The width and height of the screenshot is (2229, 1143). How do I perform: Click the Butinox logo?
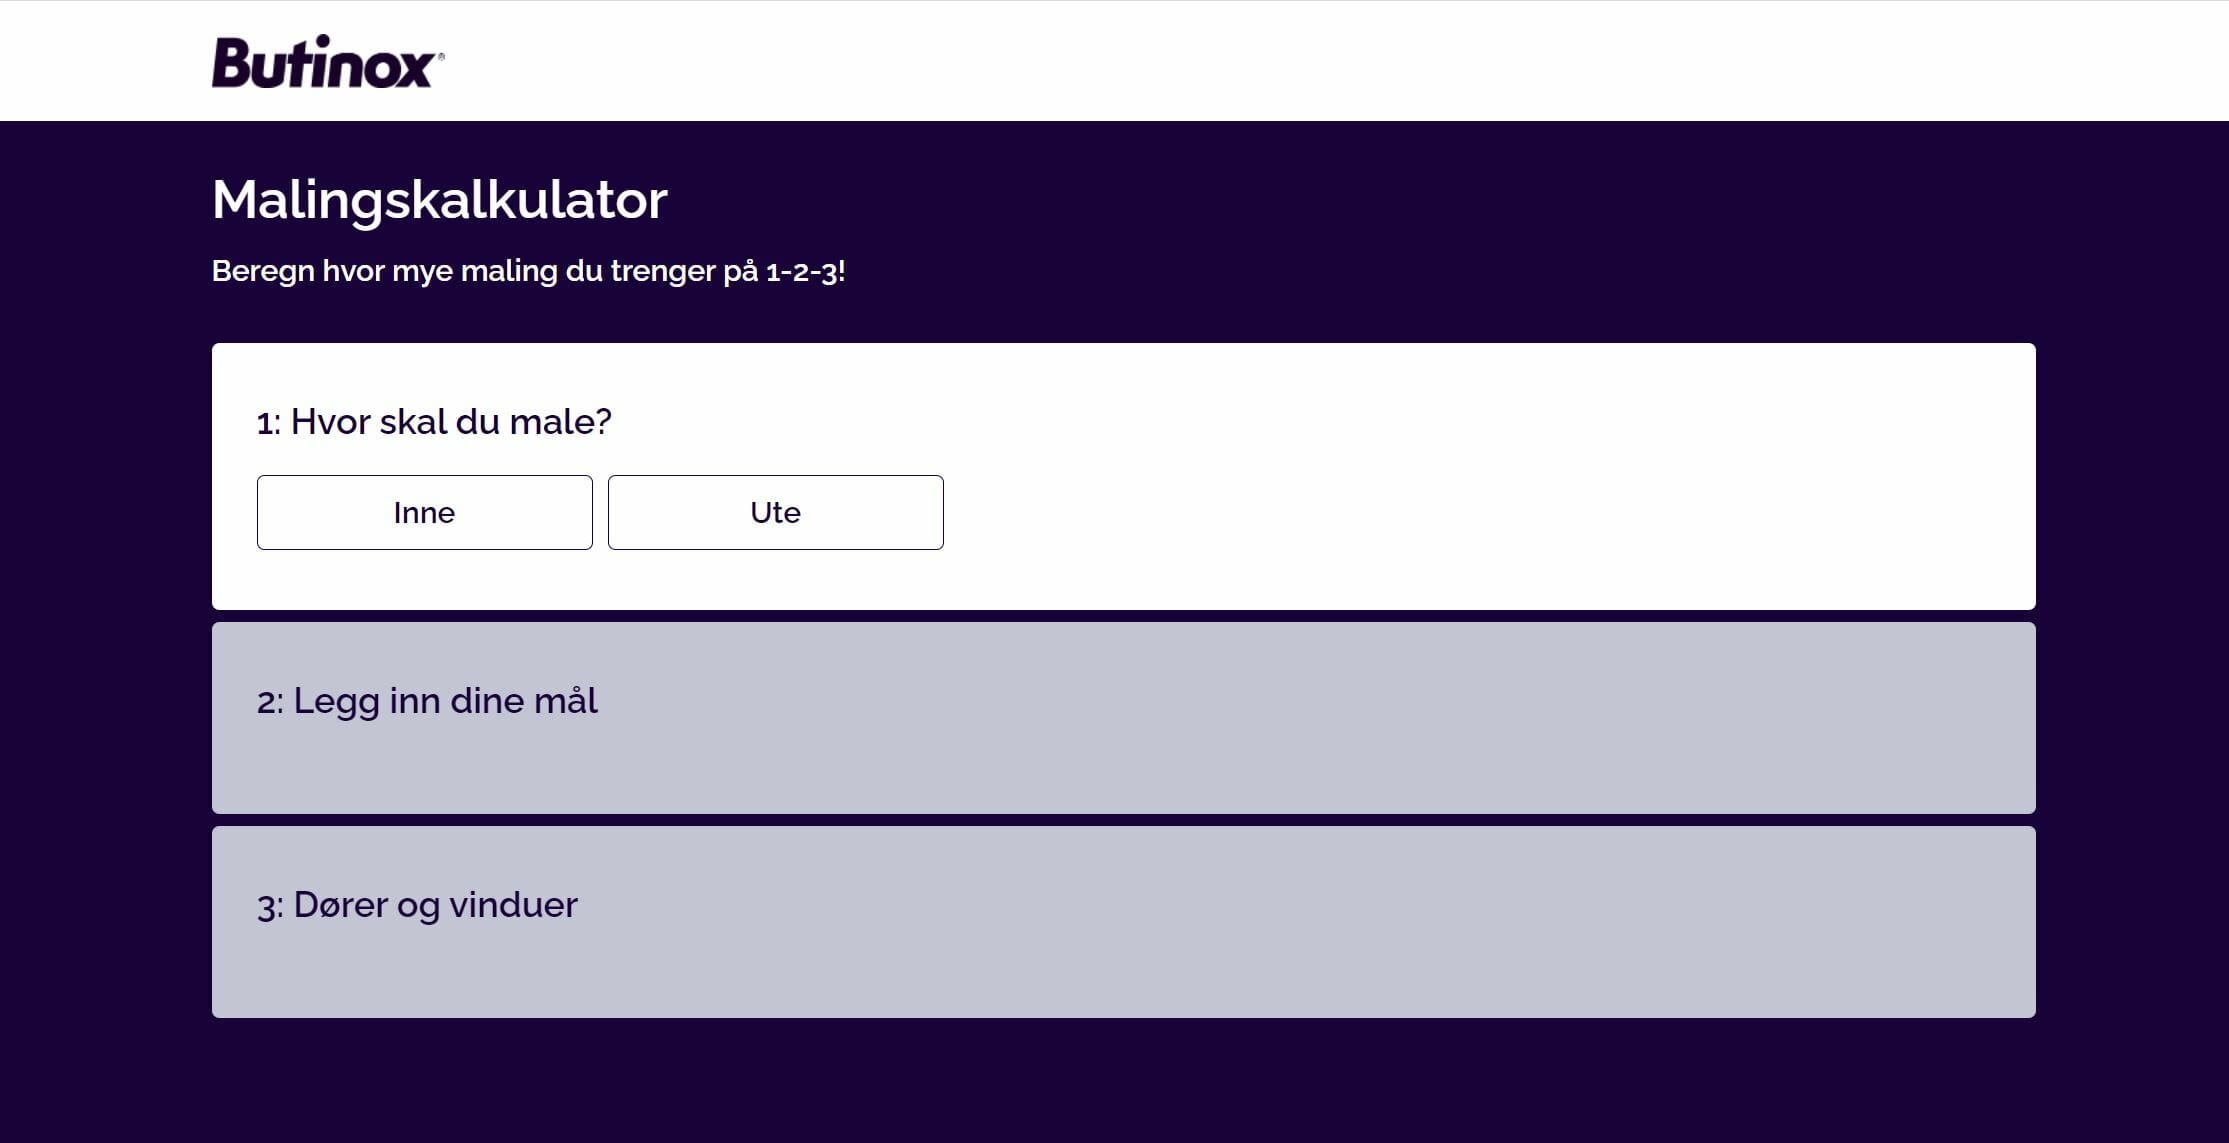(322, 62)
